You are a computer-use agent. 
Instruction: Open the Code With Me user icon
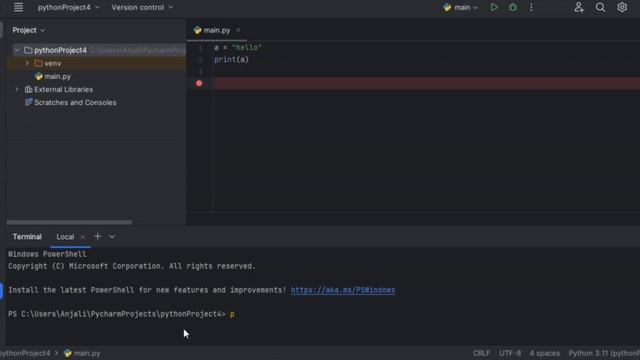579,7
